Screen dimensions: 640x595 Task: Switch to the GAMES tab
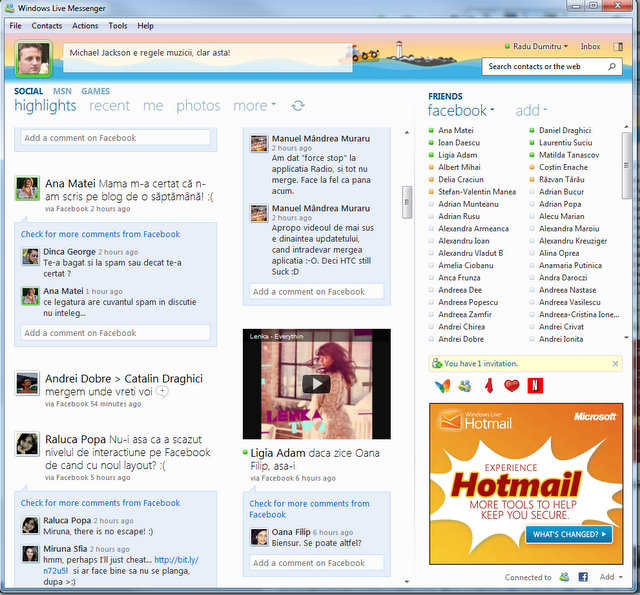[96, 91]
